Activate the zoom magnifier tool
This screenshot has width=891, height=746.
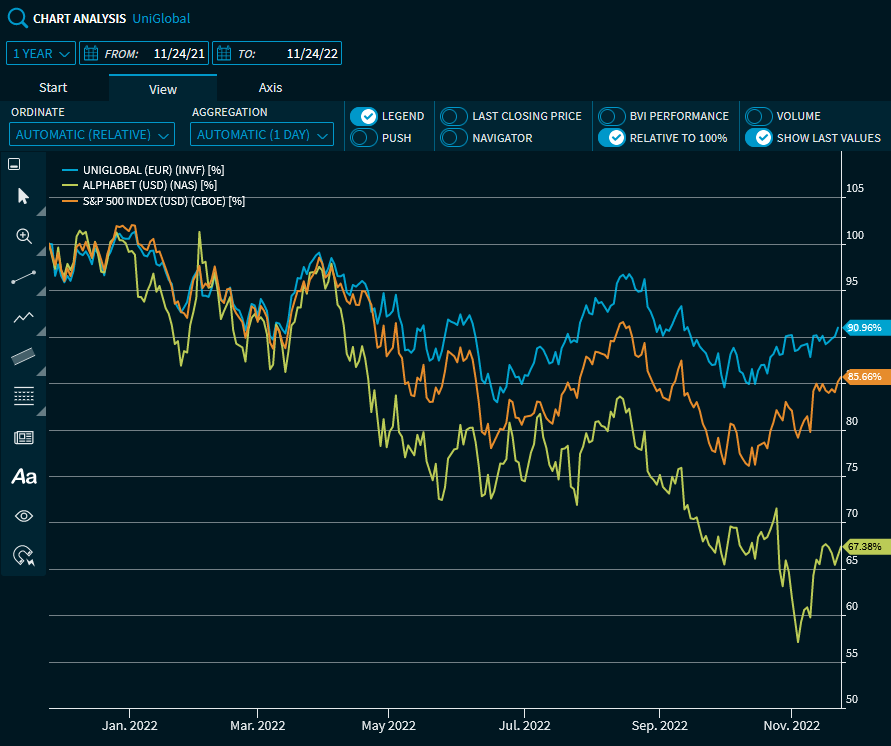(x=24, y=236)
